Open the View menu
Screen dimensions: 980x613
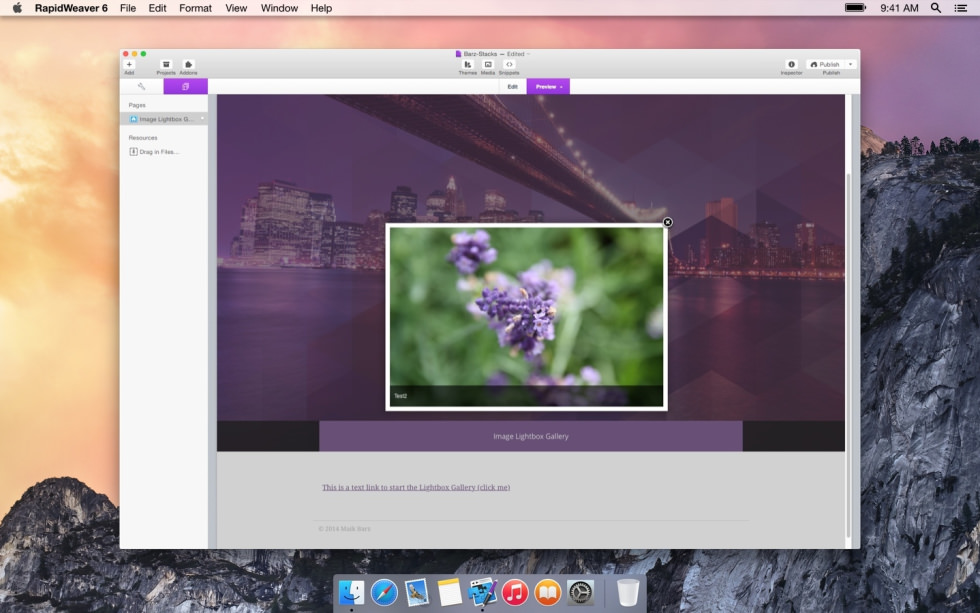pyautogui.click(x=236, y=8)
